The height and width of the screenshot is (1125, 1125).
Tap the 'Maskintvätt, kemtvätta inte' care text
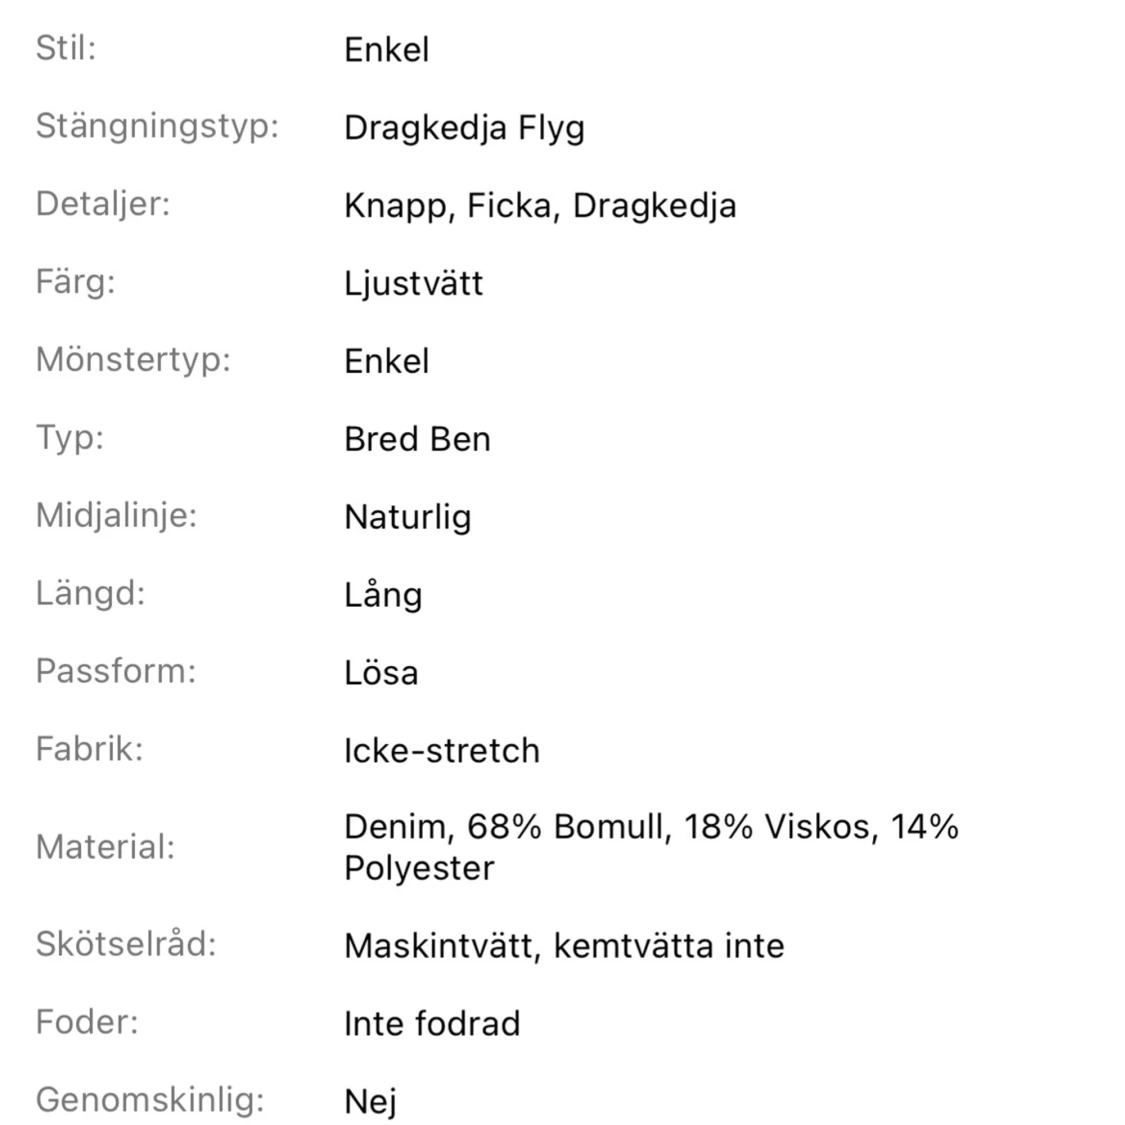(x=564, y=945)
